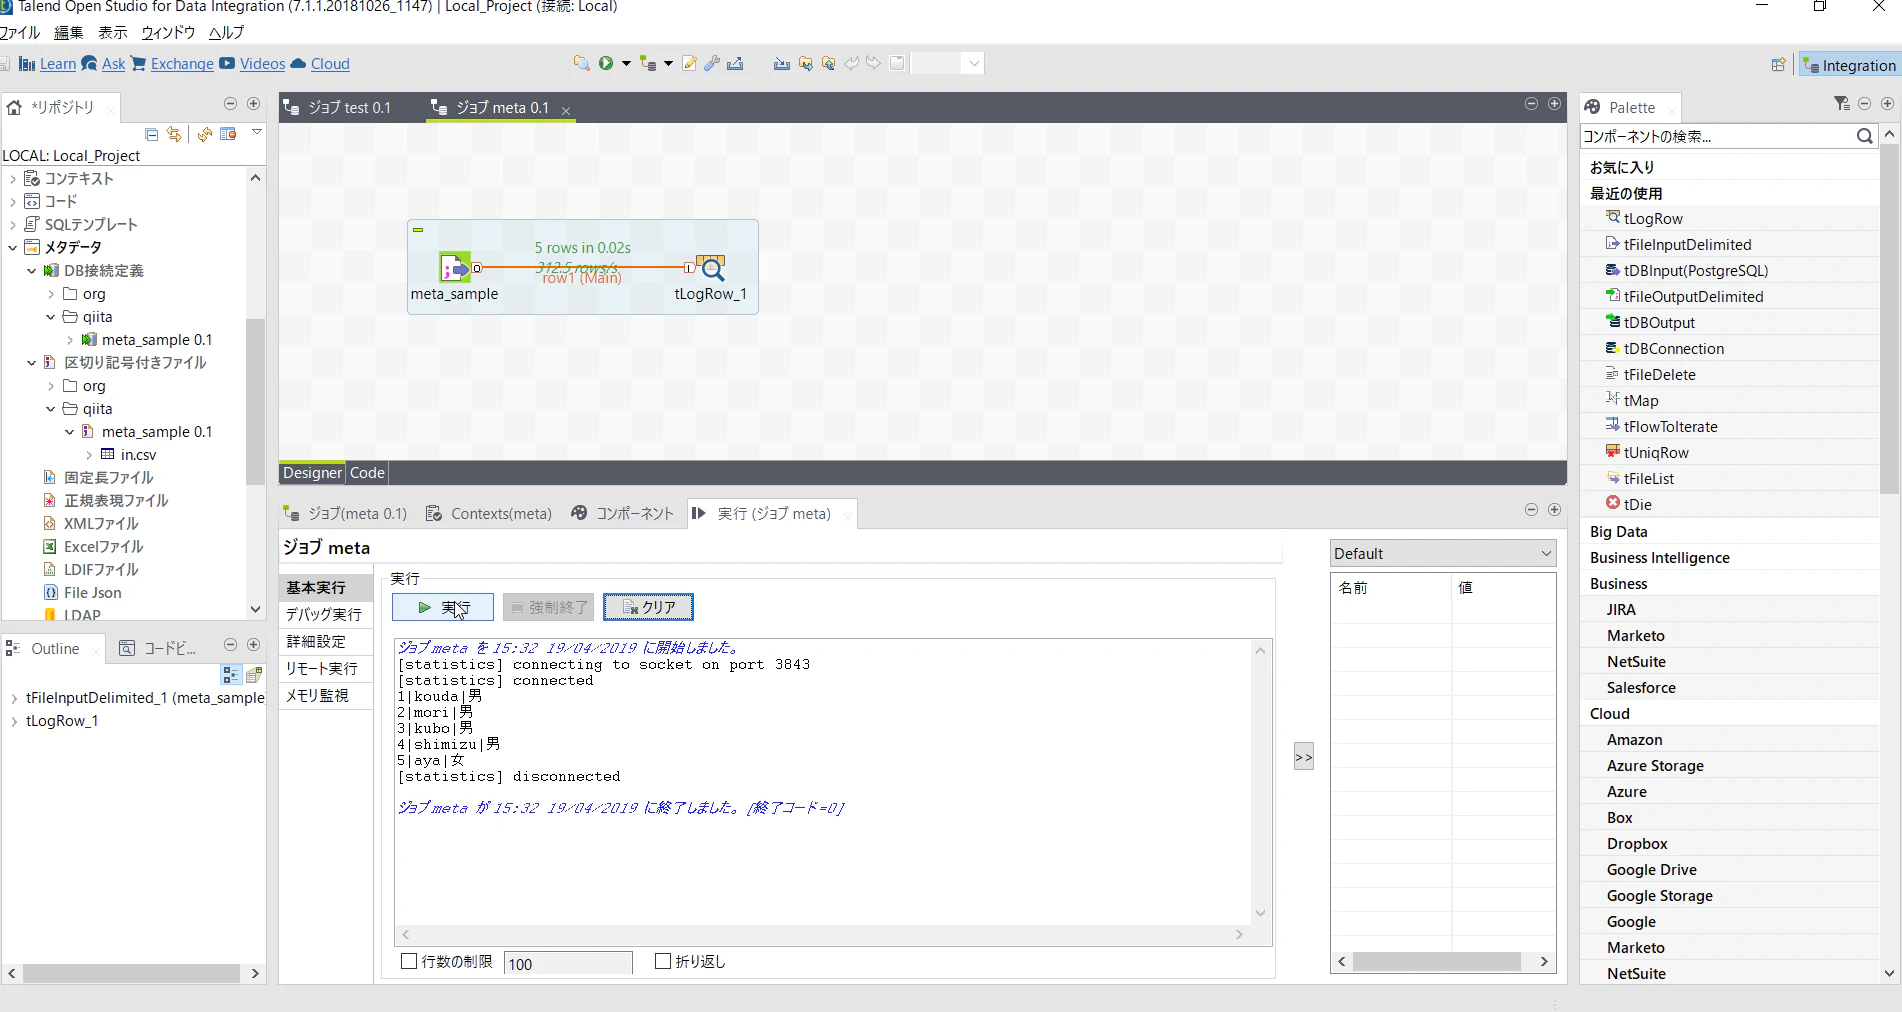Click the wrench project settings icon
Screen dimensions: 1902x1012
[712, 63]
